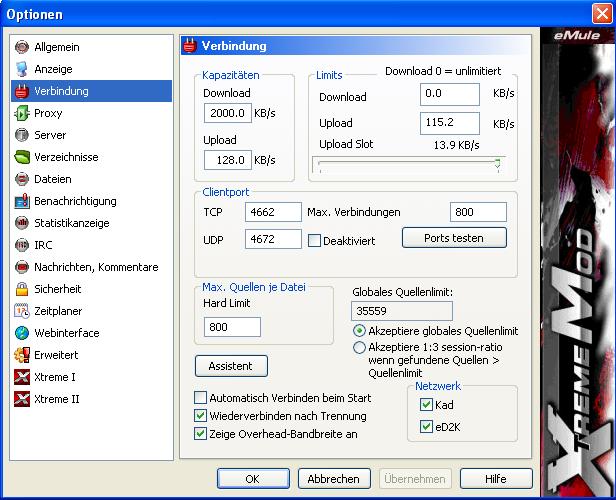Viewport: 616px width, 500px height.
Task: Uncheck Wiederverbinden nach Trennung
Action: point(200,416)
